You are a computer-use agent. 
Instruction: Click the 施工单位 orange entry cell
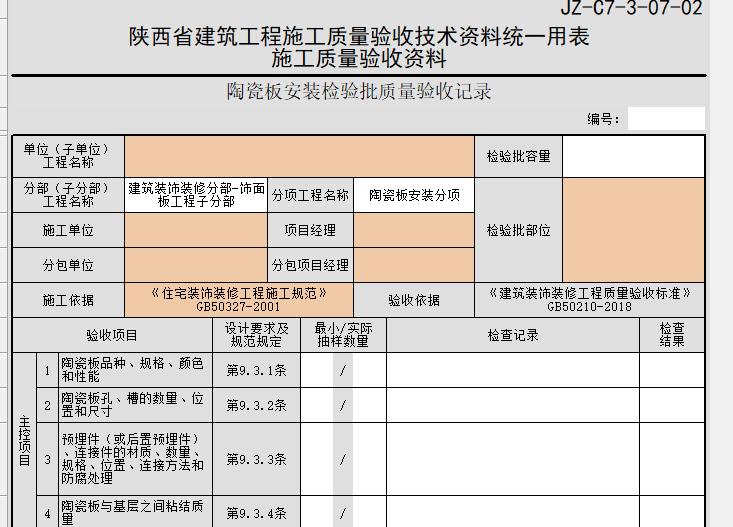(195, 230)
